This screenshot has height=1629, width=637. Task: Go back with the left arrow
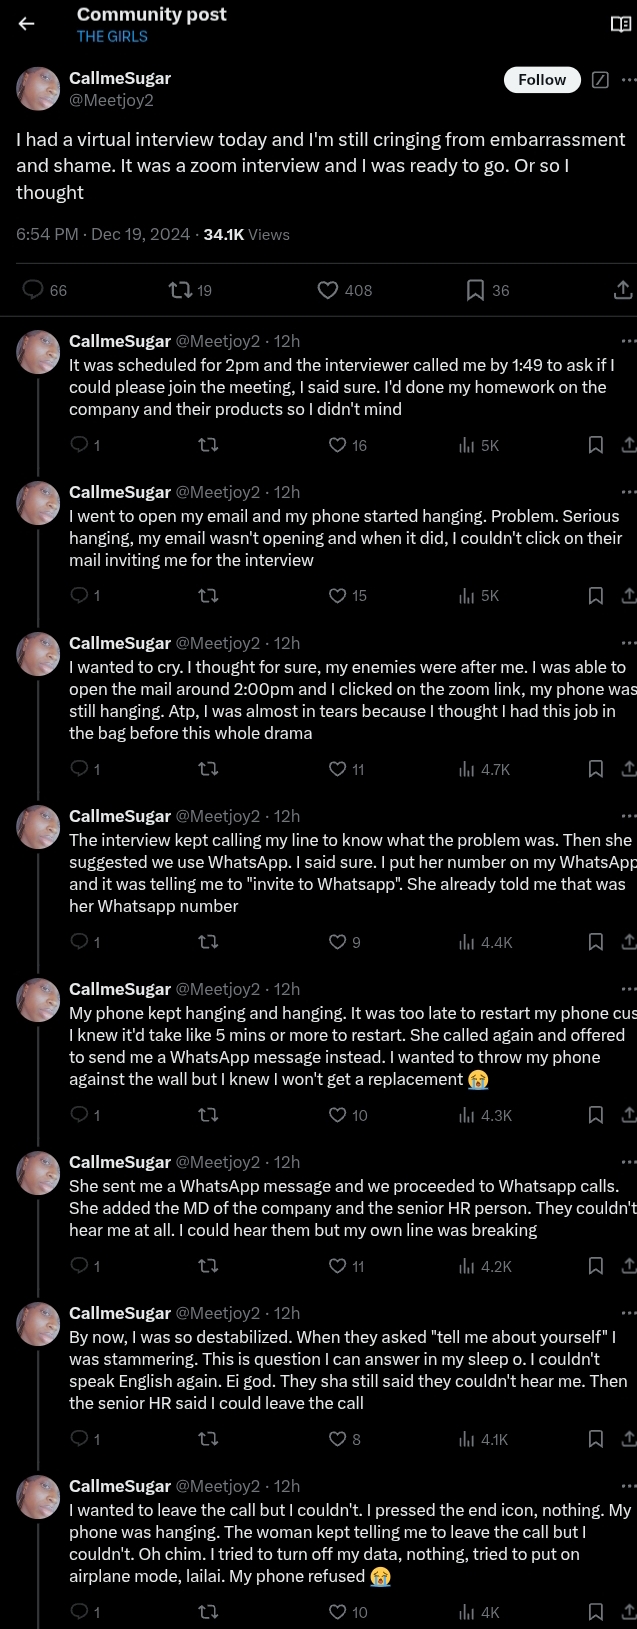27,24
